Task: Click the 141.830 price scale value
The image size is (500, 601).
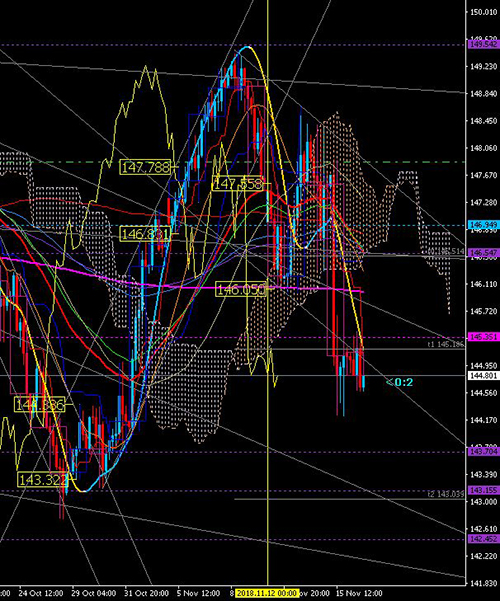Action: (x=484, y=583)
